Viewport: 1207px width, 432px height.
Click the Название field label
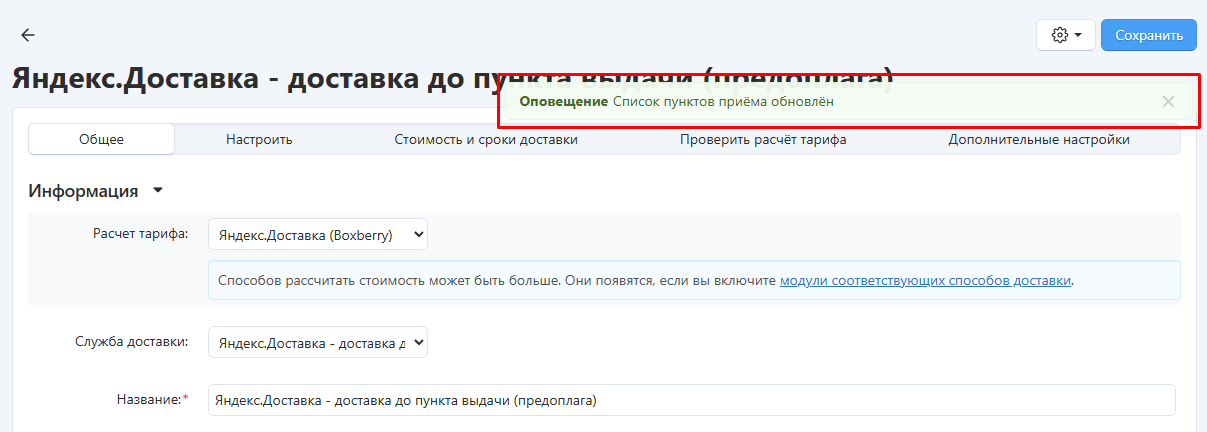pyautogui.click(x=152, y=399)
